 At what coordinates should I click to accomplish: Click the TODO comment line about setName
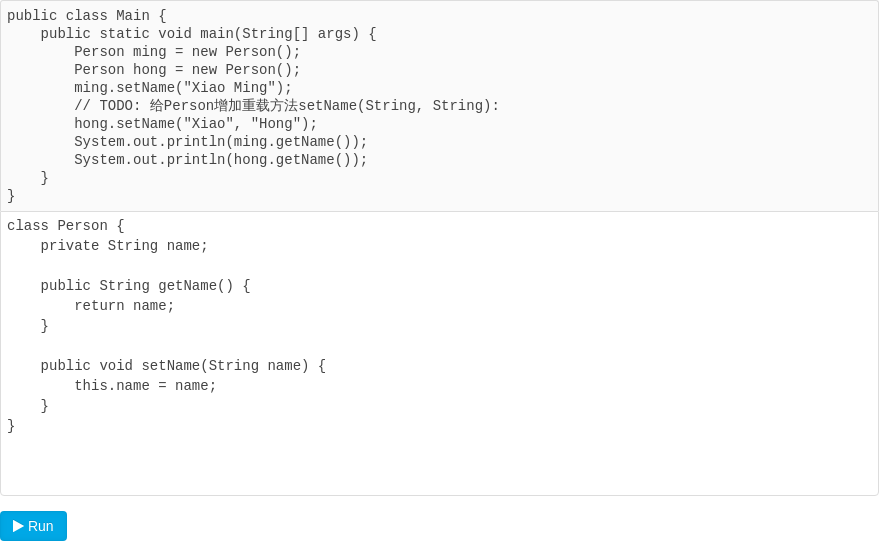point(286,105)
